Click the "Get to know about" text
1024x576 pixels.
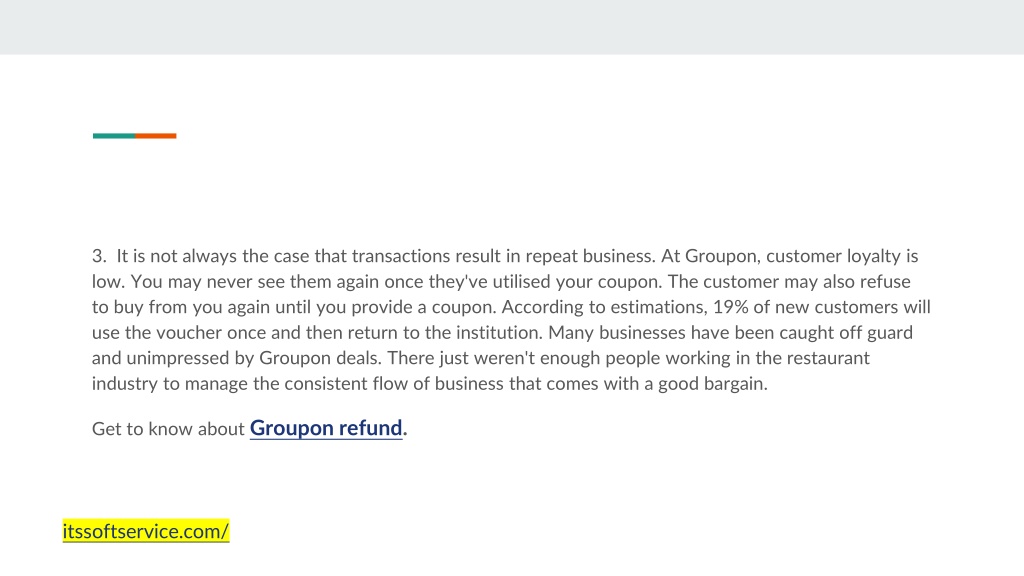pos(168,429)
